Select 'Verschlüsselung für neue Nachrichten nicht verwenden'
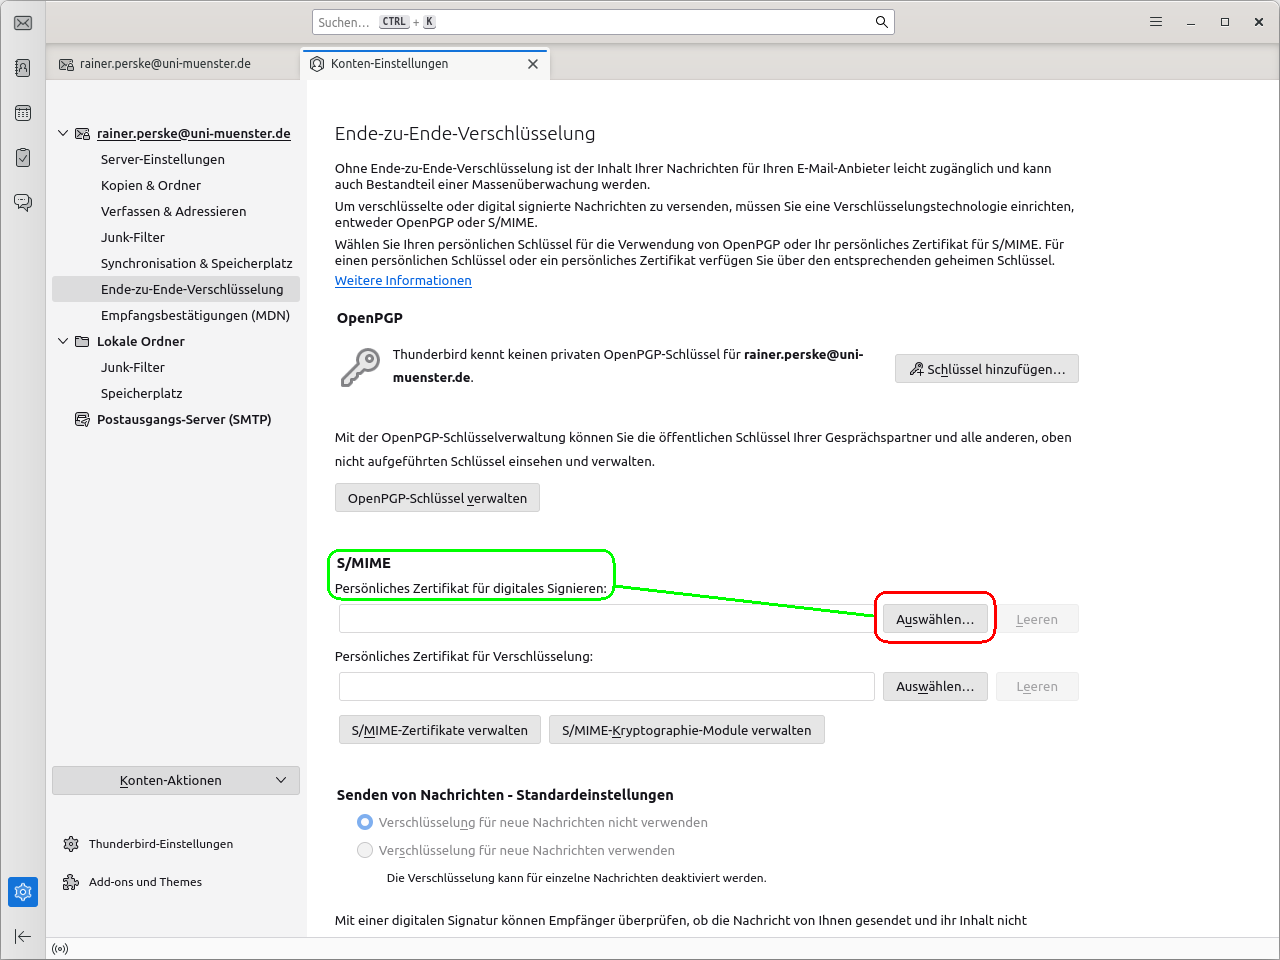Viewport: 1280px width, 960px height. pyautogui.click(x=365, y=822)
